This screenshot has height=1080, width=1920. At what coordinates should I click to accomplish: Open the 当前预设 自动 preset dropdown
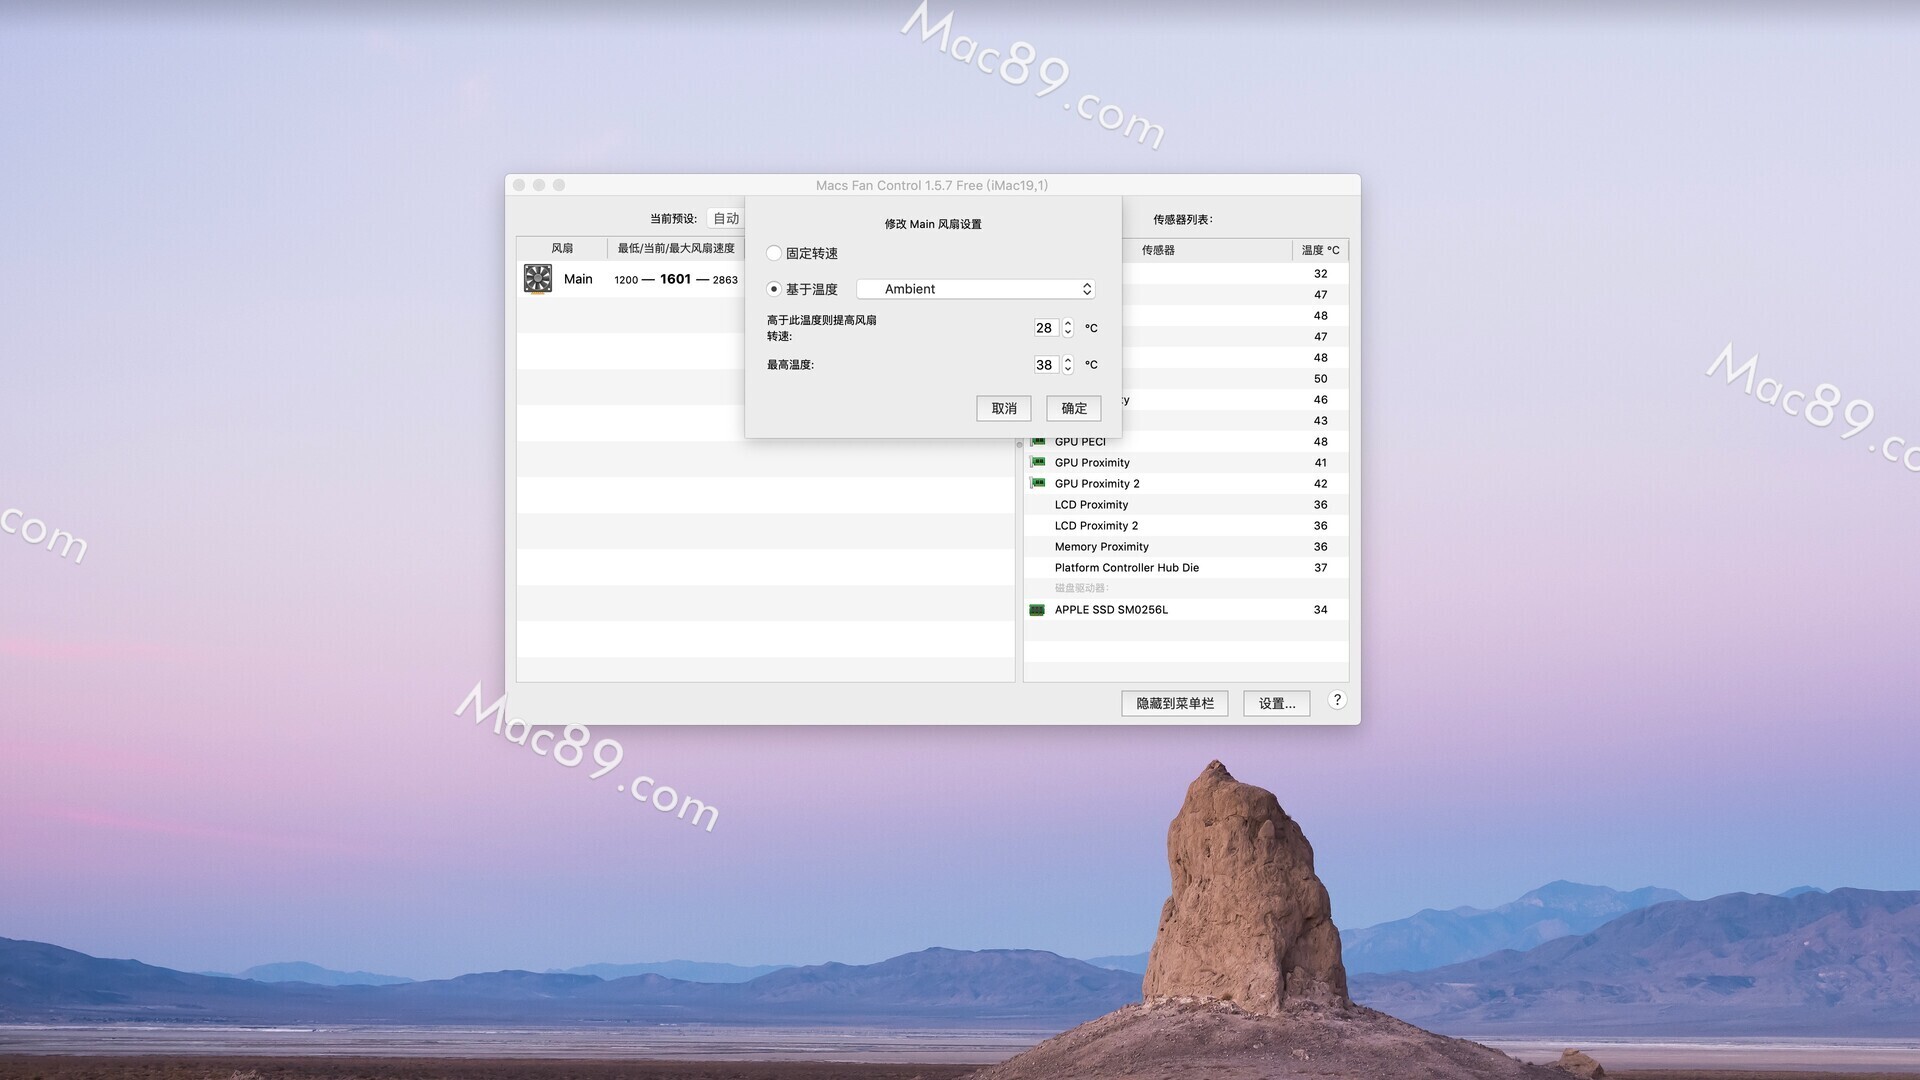(x=726, y=218)
